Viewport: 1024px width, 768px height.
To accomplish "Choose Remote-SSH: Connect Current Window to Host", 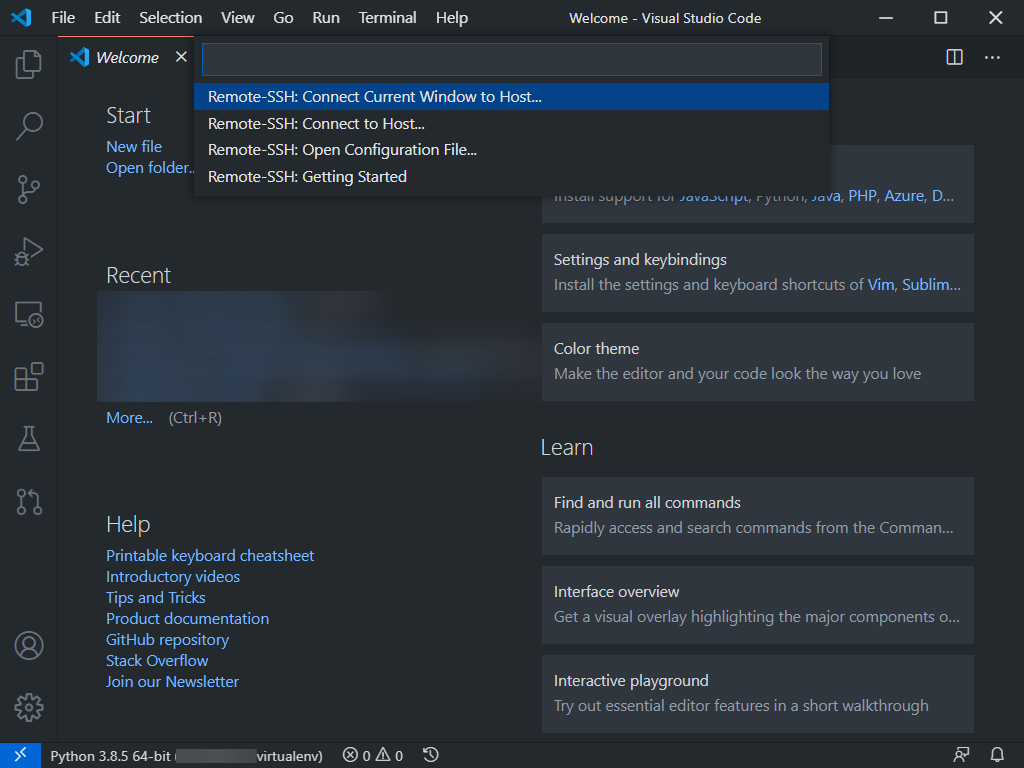I will [511, 97].
